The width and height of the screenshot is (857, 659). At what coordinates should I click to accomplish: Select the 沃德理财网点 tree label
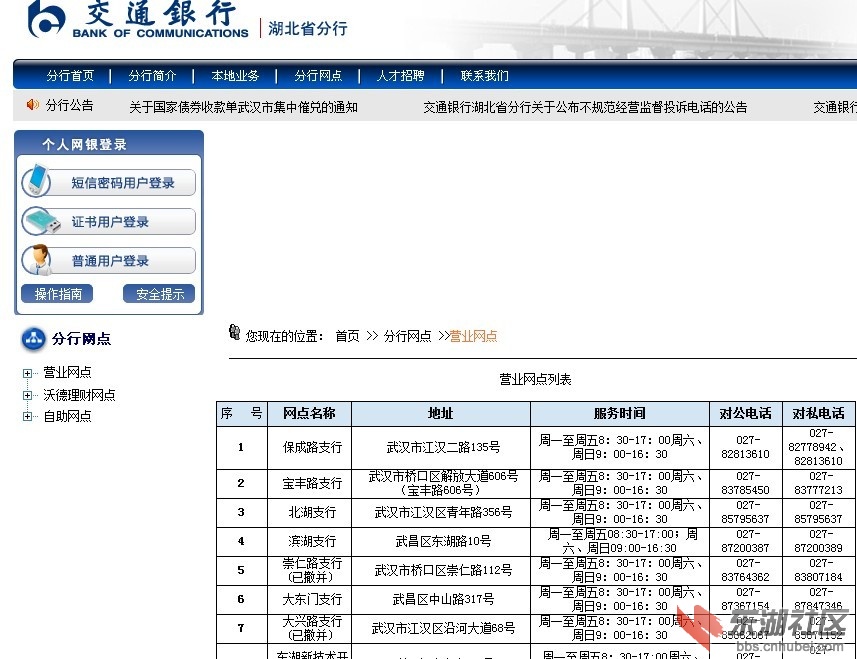[79, 395]
